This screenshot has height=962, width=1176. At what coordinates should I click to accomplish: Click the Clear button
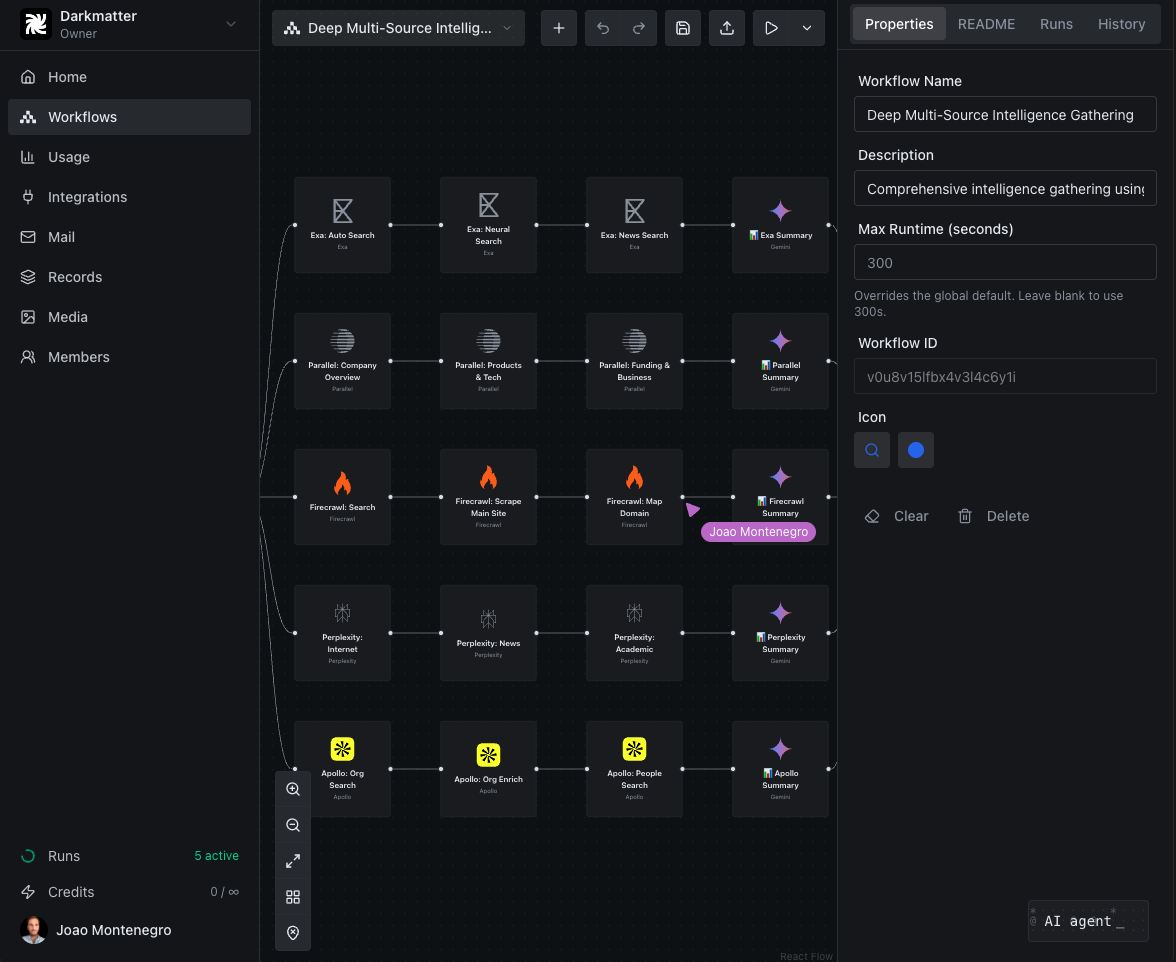pyautogui.click(x=896, y=516)
